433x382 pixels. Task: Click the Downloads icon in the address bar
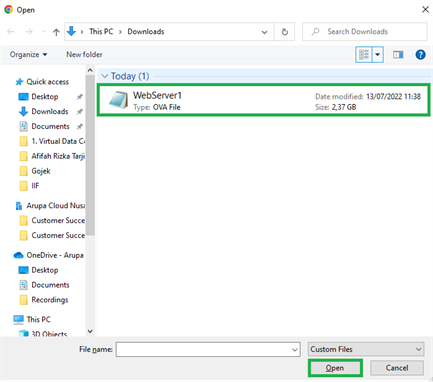pyautogui.click(x=71, y=31)
